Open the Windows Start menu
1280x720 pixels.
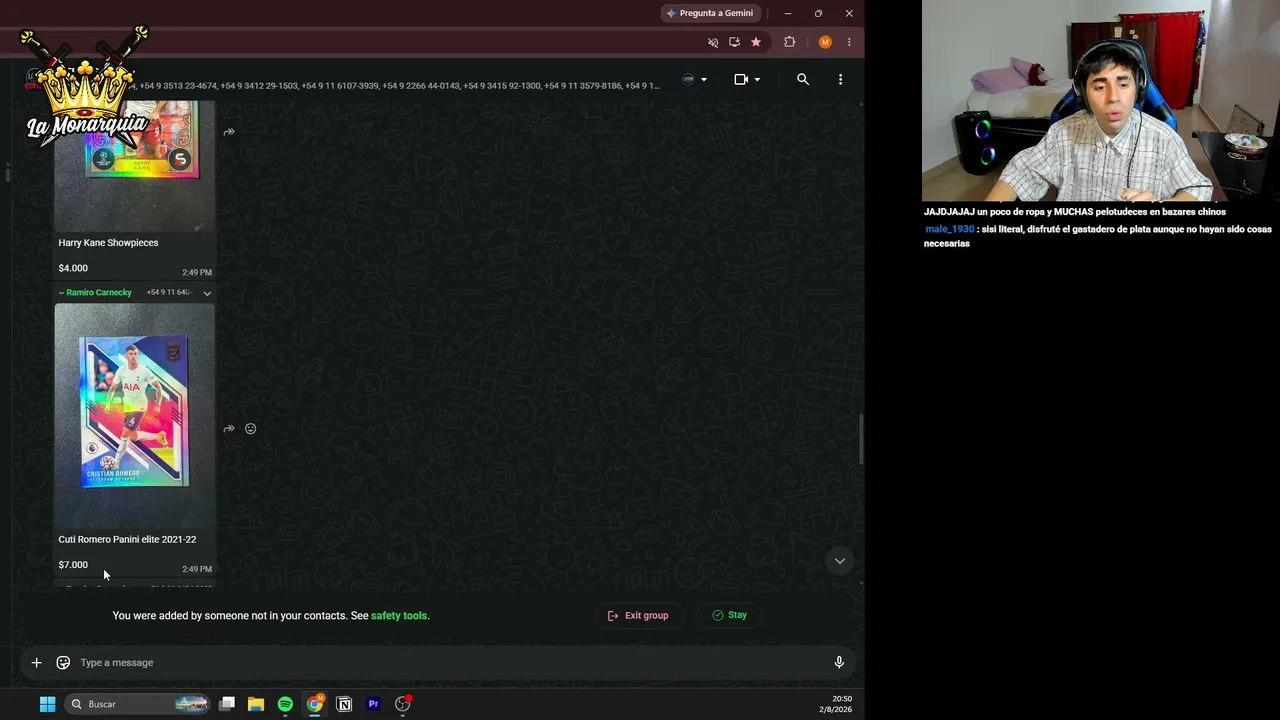point(47,704)
